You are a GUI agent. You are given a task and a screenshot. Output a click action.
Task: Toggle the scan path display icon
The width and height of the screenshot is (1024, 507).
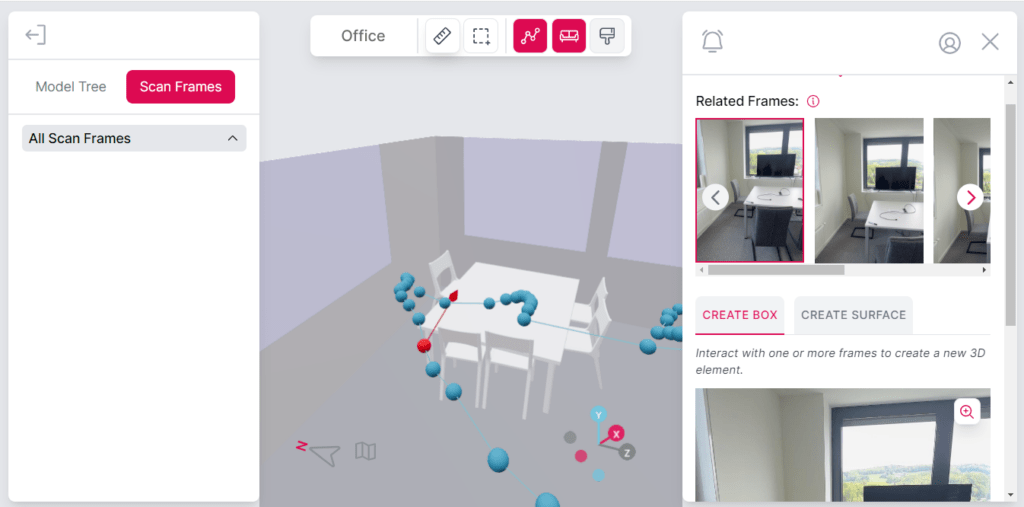click(530, 36)
